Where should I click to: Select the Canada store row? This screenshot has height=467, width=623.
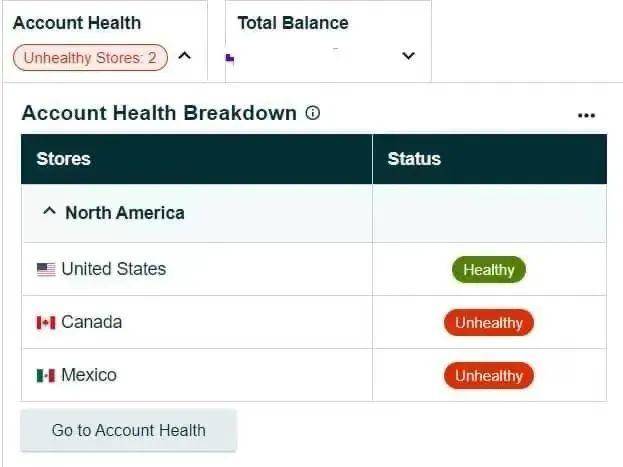pyautogui.click(x=314, y=322)
